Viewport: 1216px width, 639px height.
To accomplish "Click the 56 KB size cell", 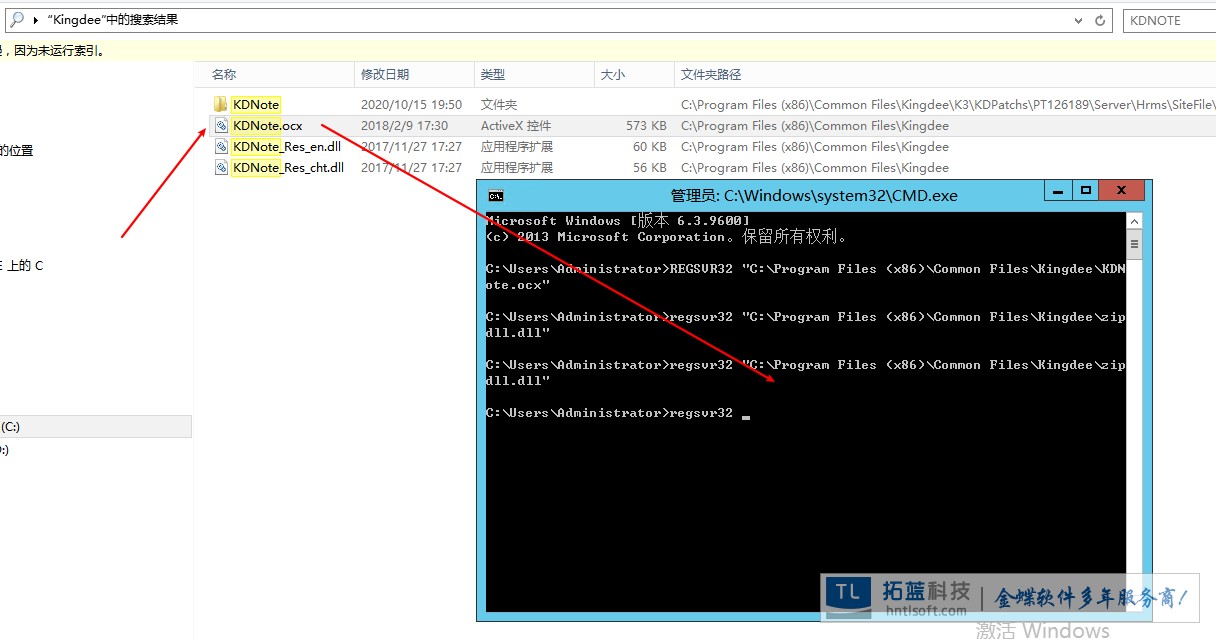I will pyautogui.click(x=650, y=168).
